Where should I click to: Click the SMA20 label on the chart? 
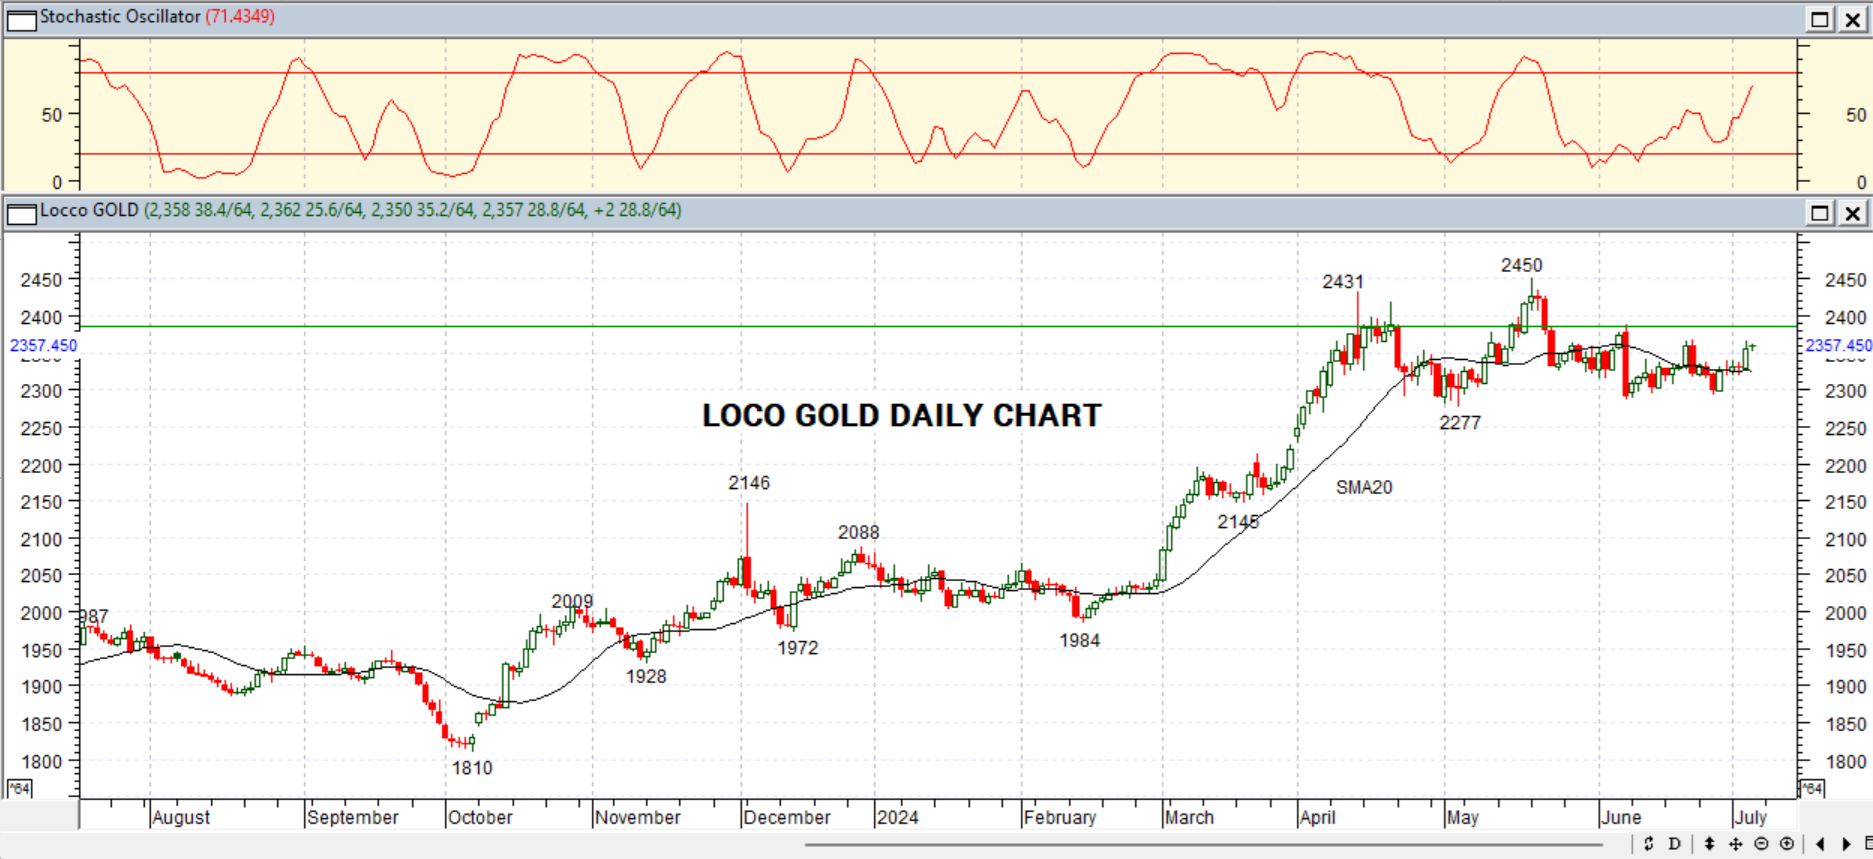point(1364,487)
